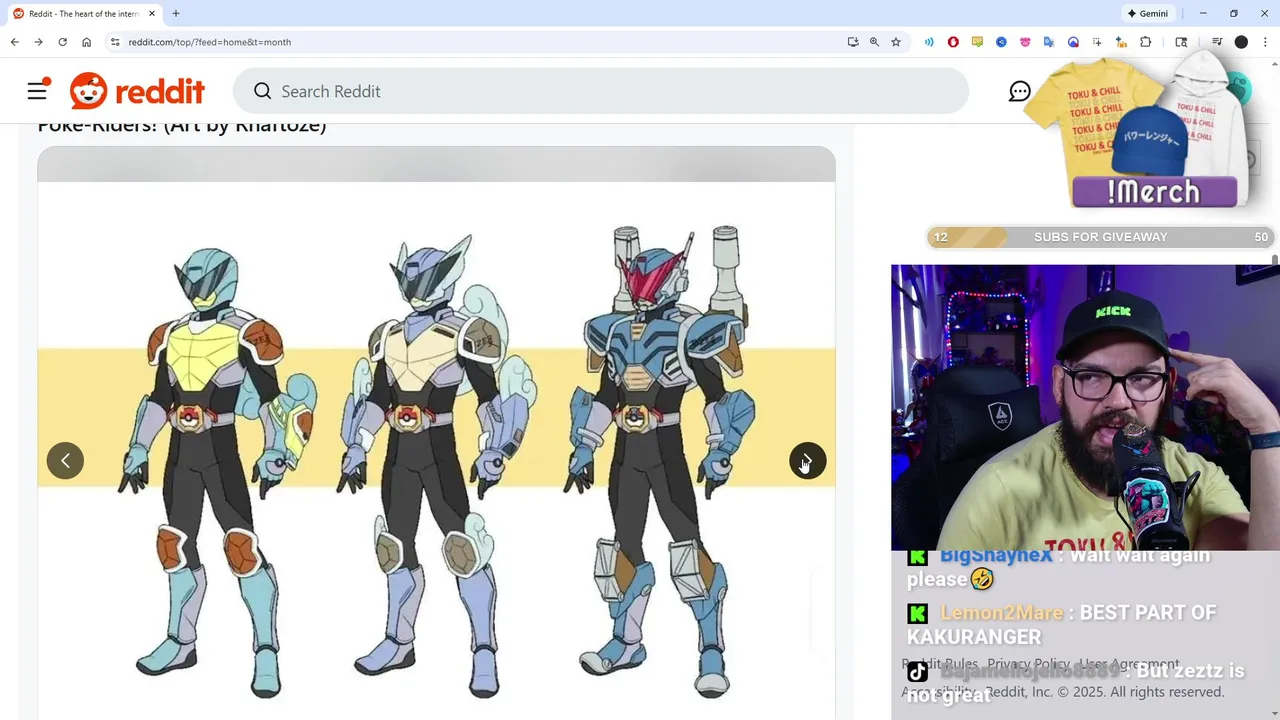
Task: Click the reddit.com URL address bar
Action: [x=480, y=42]
